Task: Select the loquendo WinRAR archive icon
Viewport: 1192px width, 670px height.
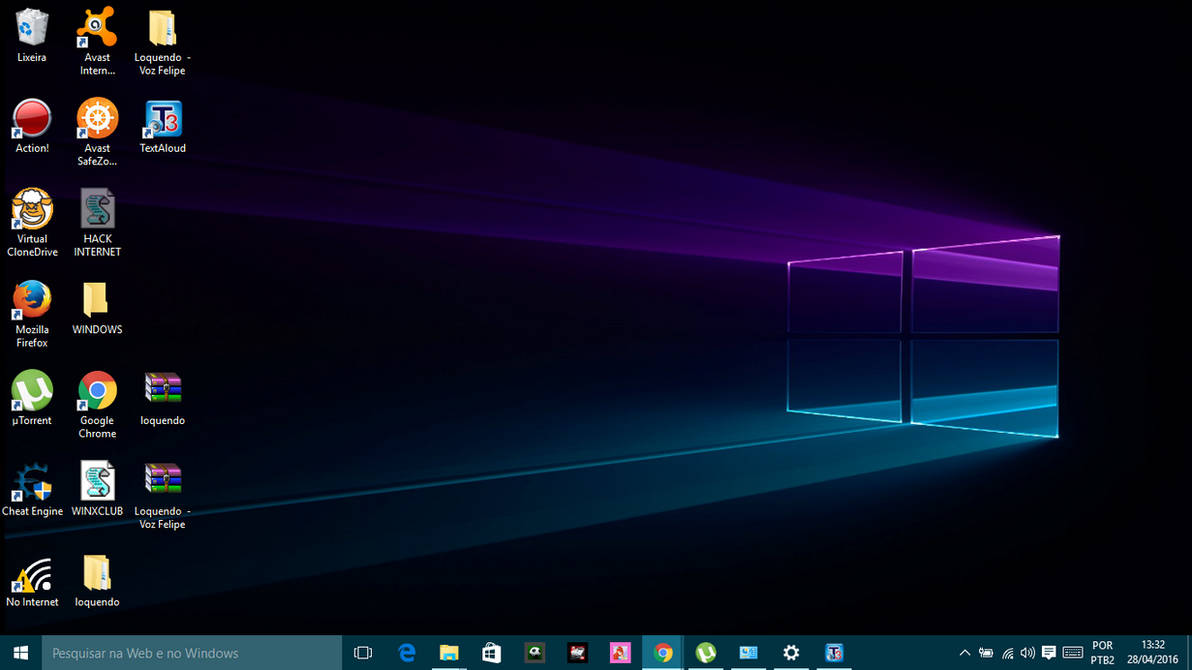Action: (x=162, y=399)
